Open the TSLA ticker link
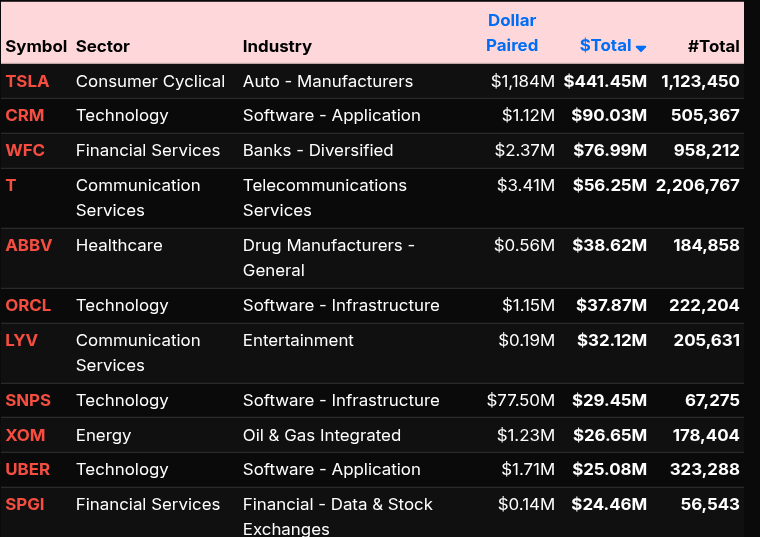 (27, 81)
